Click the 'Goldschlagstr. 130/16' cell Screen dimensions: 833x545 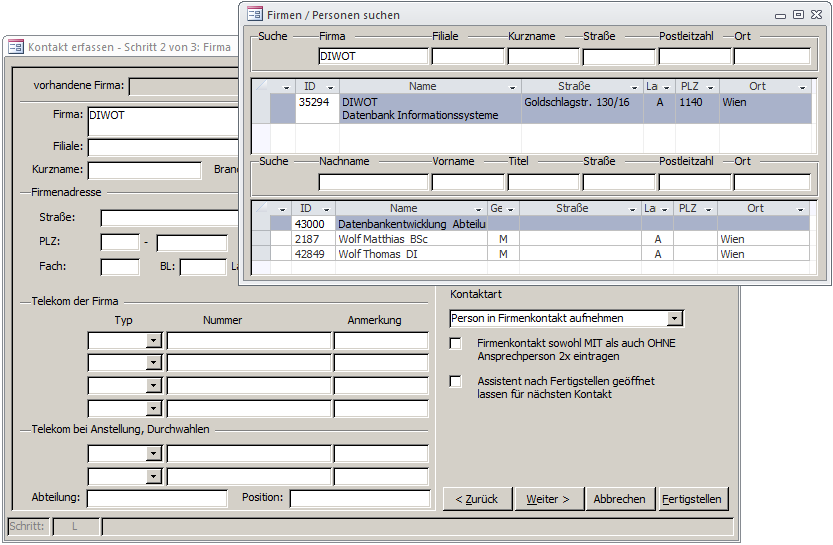[x=582, y=108]
